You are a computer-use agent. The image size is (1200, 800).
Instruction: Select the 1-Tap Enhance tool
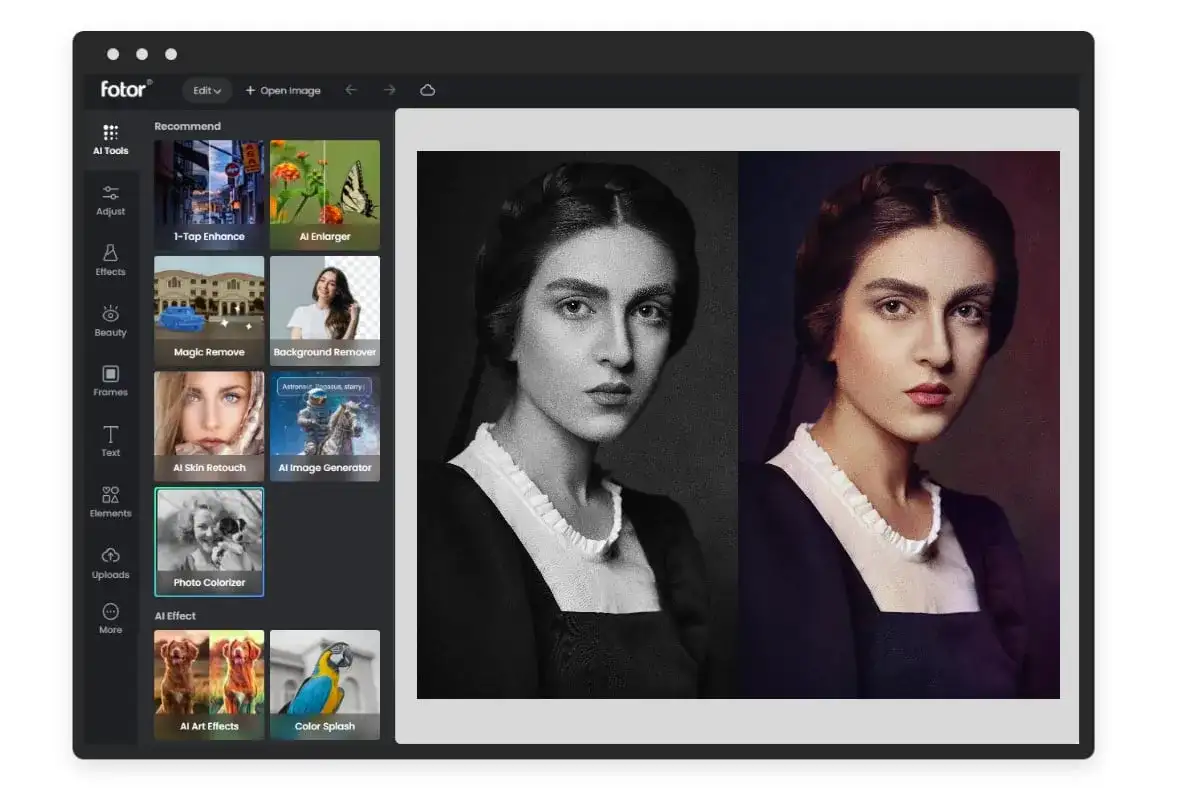pyautogui.click(x=209, y=195)
